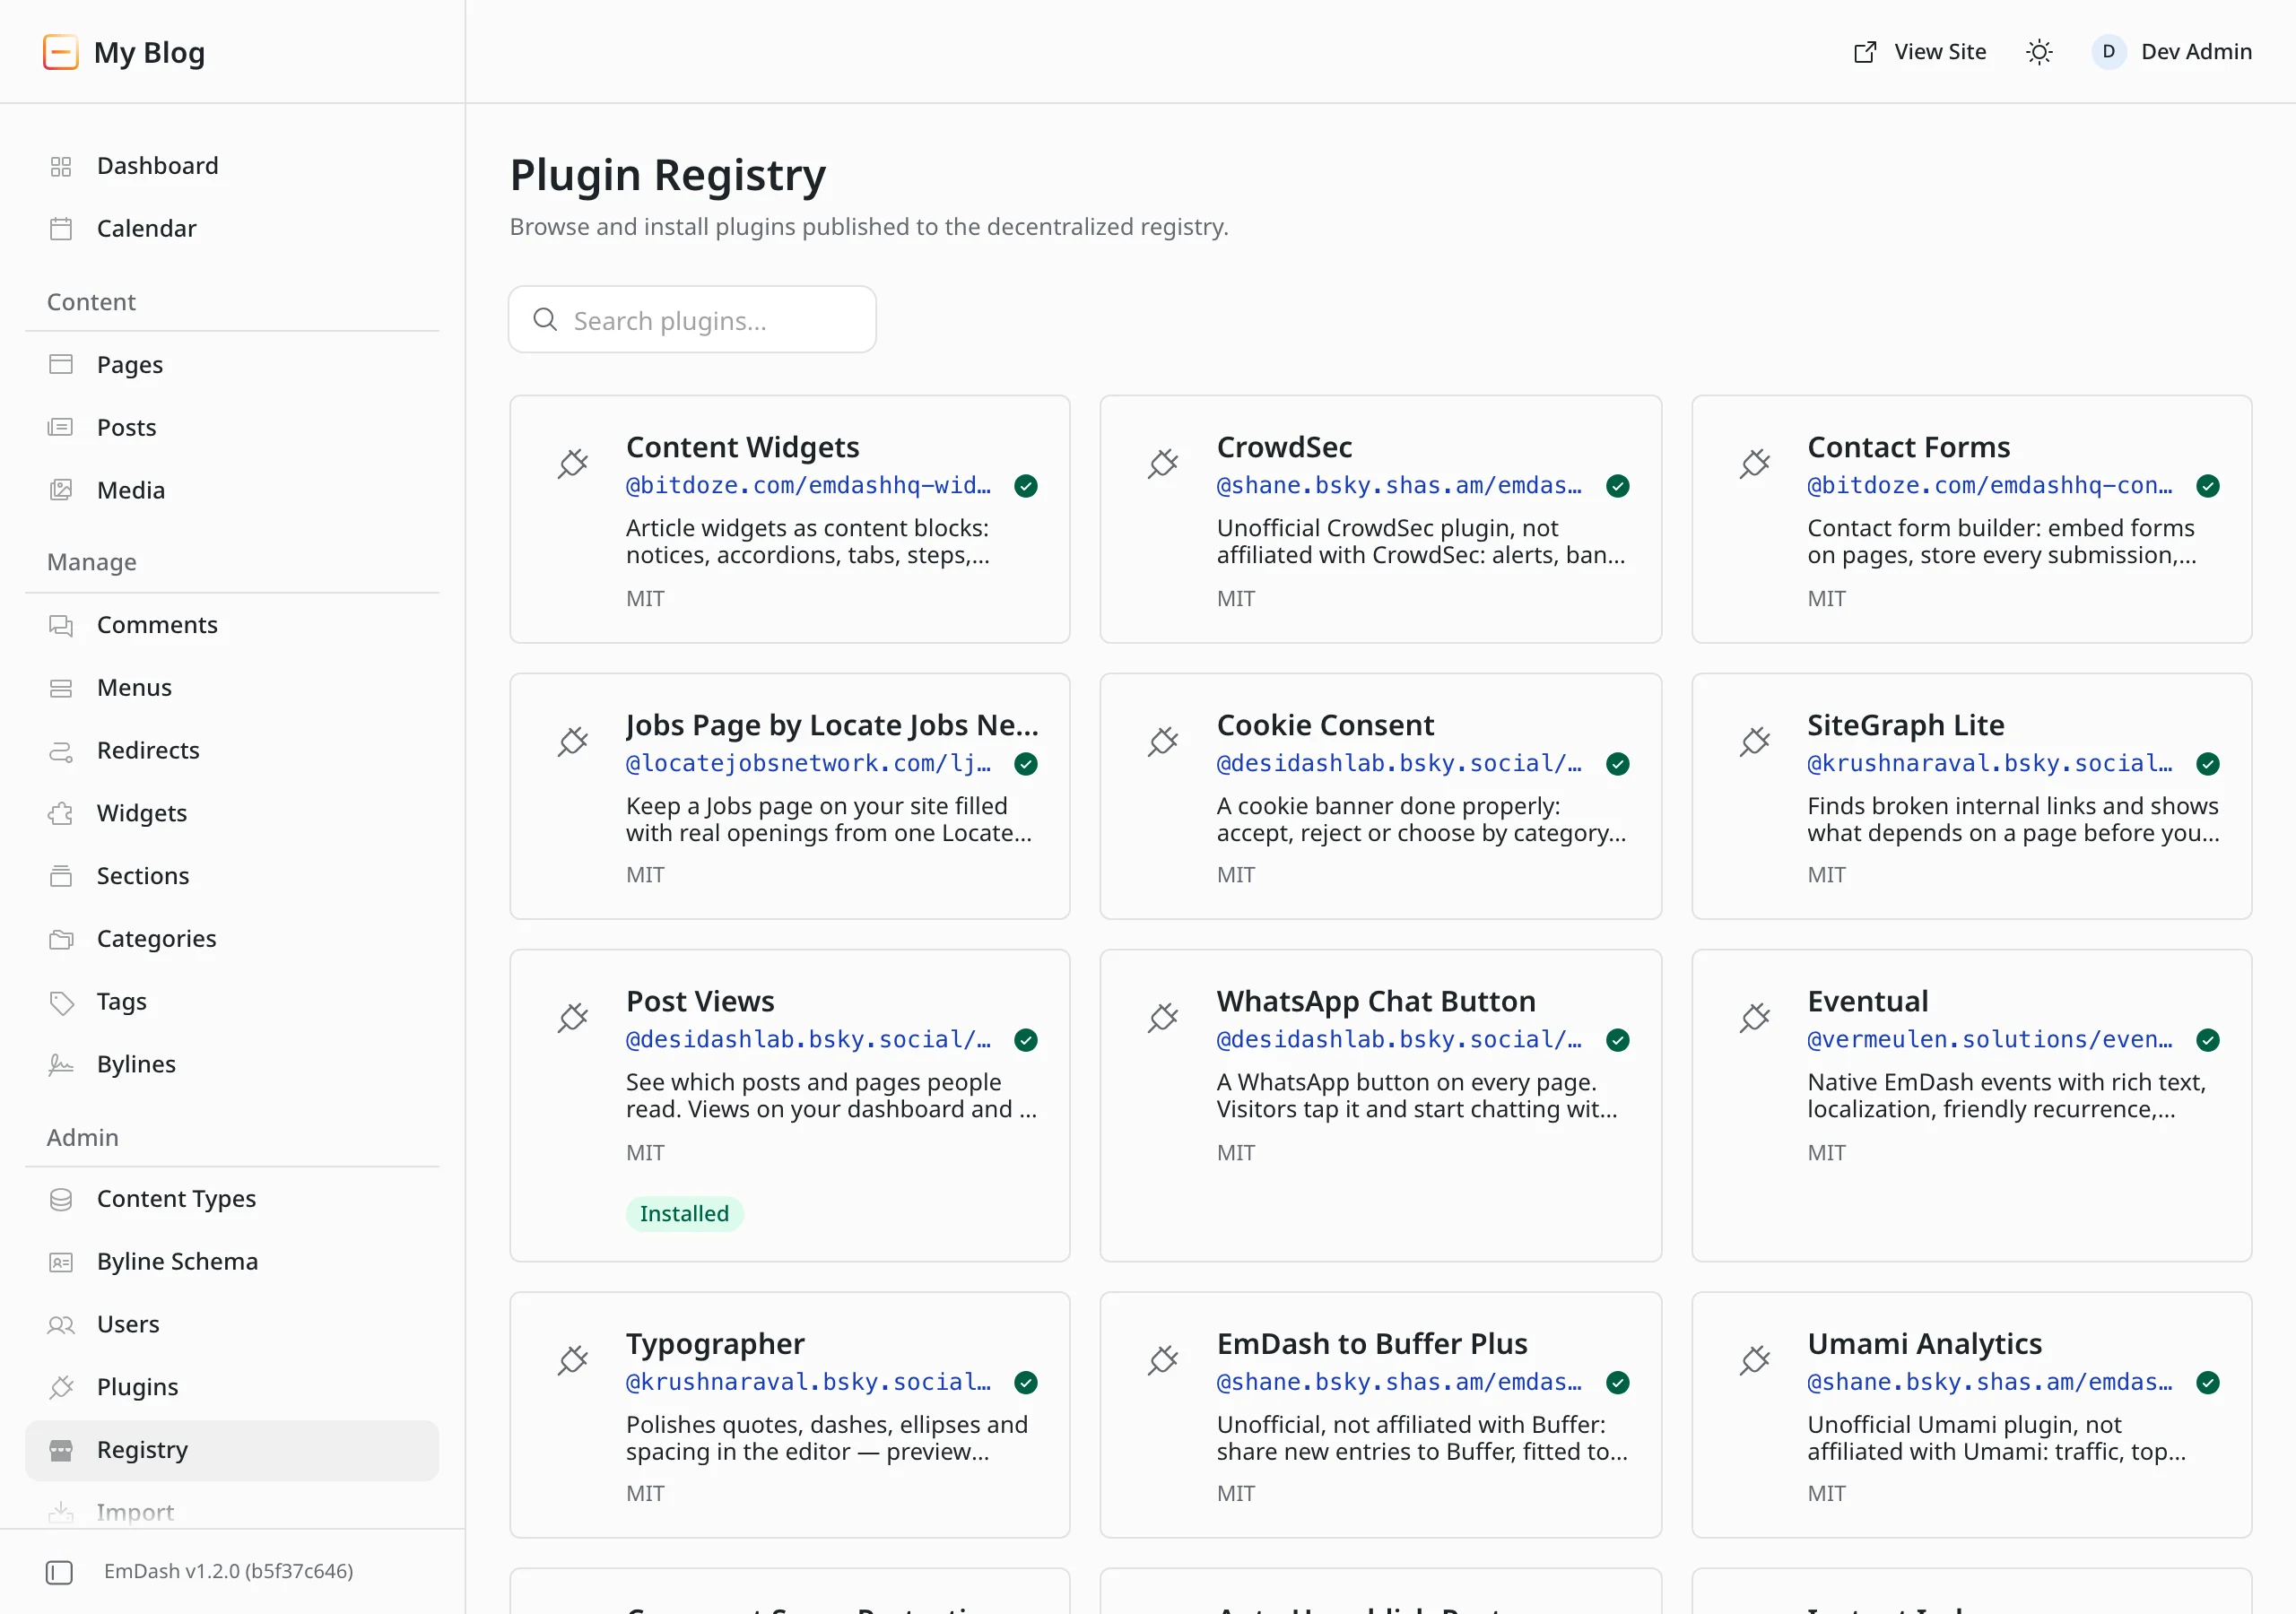Image resolution: width=2296 pixels, height=1614 pixels.
Task: Open the Content Widgets plugin card
Action: coord(790,519)
